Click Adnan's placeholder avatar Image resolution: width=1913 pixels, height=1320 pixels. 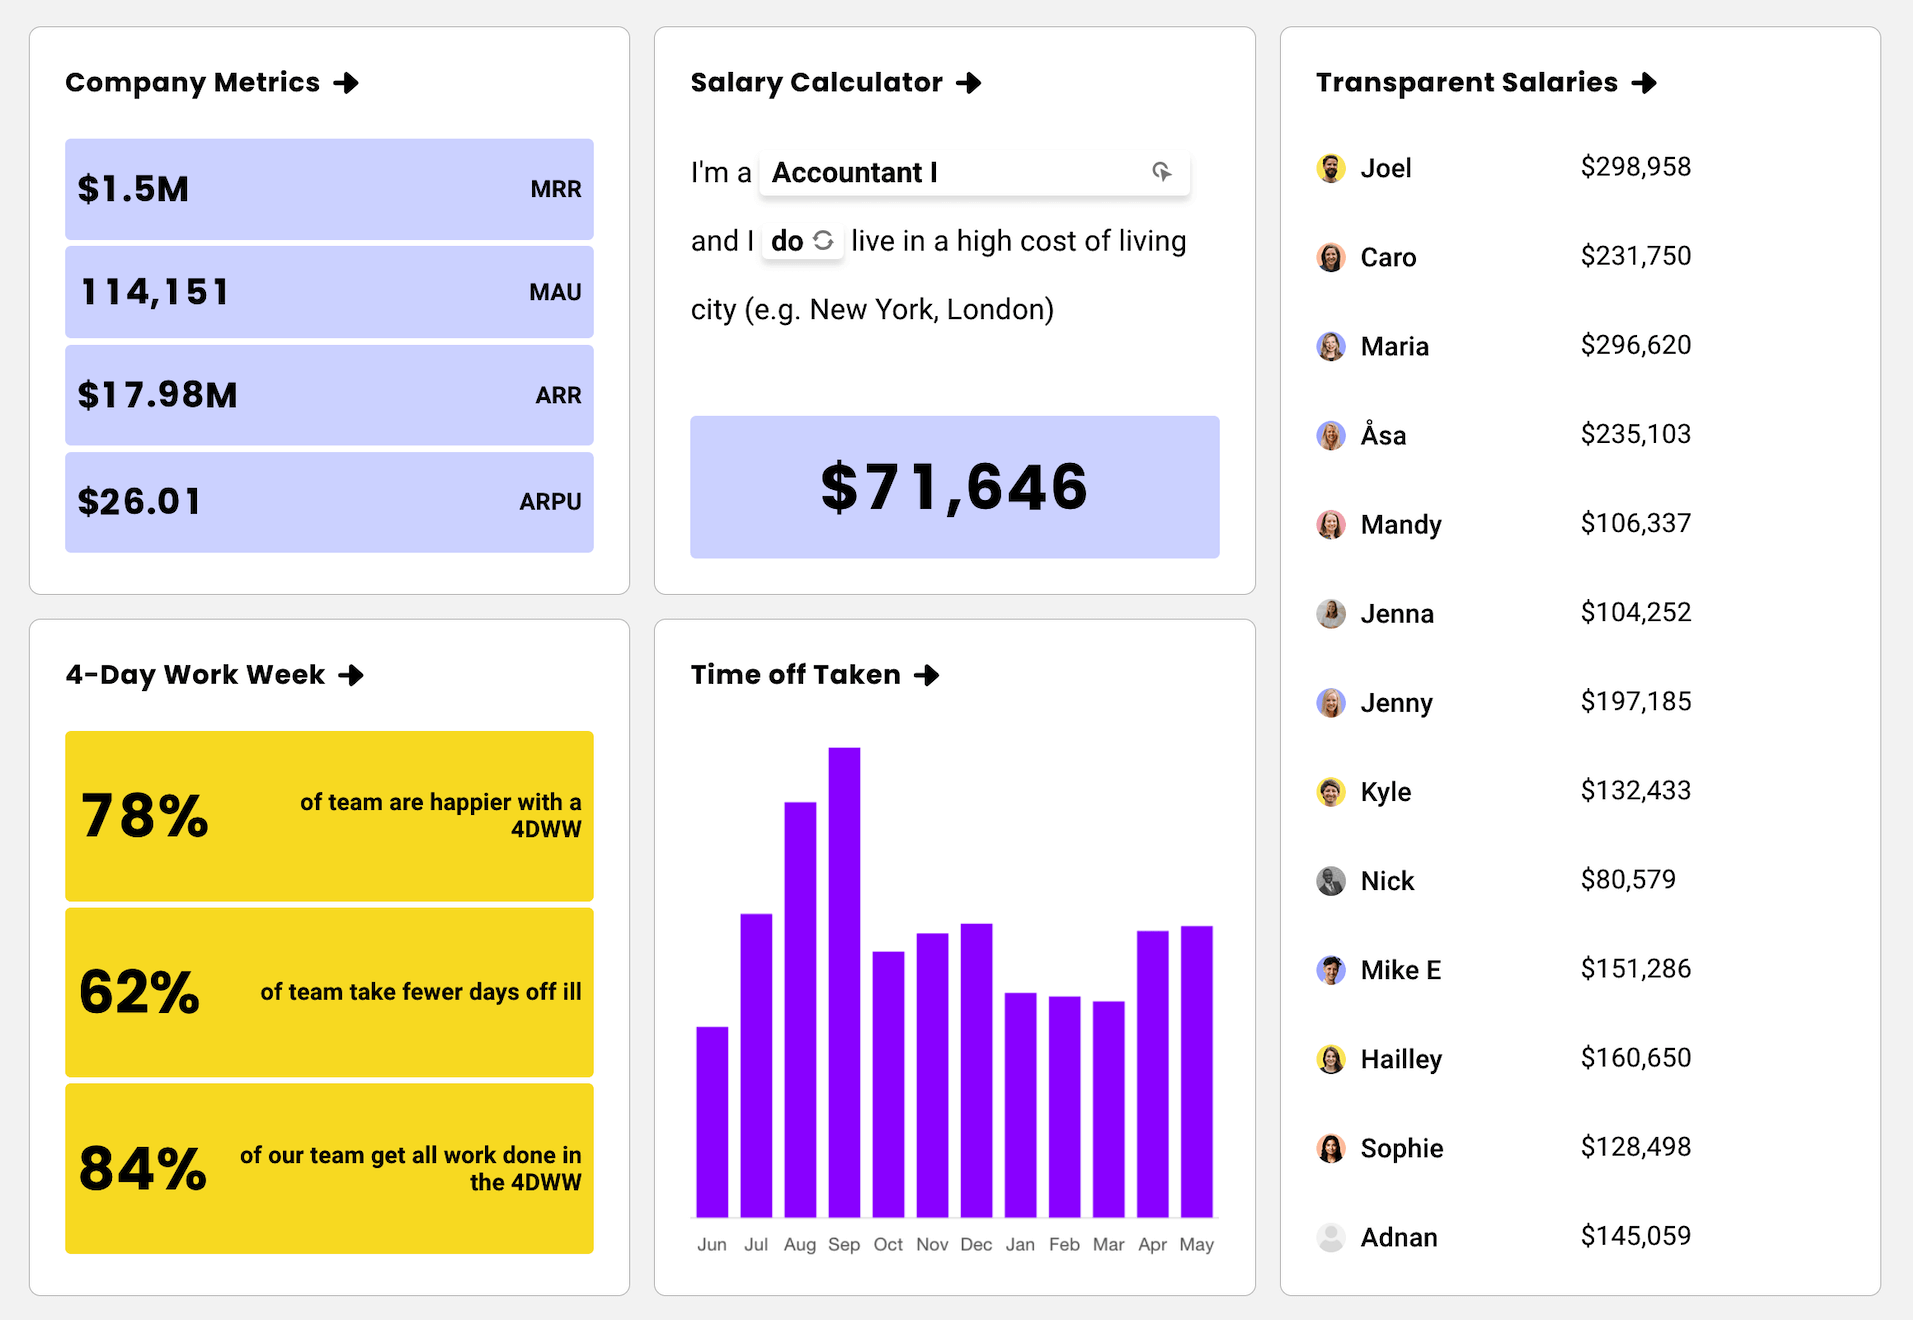click(1330, 1236)
